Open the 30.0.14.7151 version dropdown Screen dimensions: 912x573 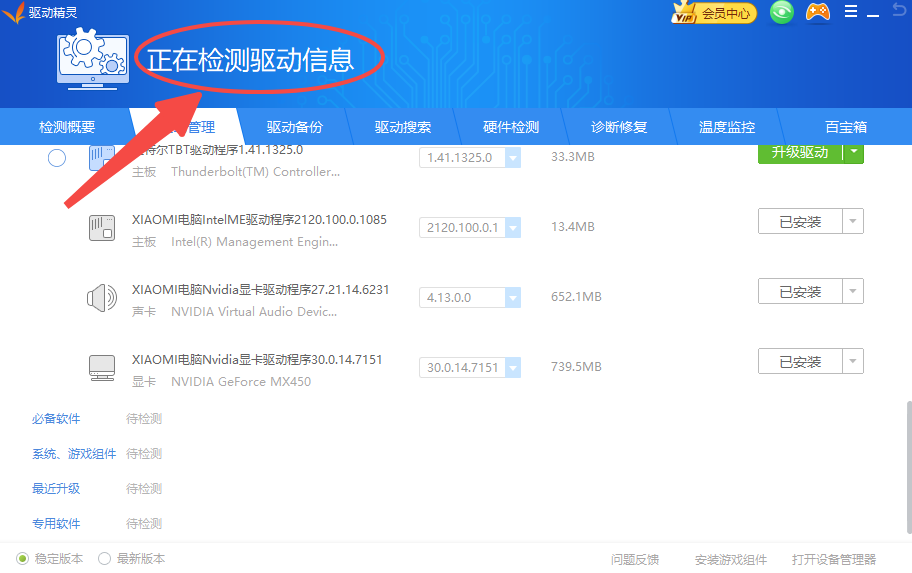point(512,367)
